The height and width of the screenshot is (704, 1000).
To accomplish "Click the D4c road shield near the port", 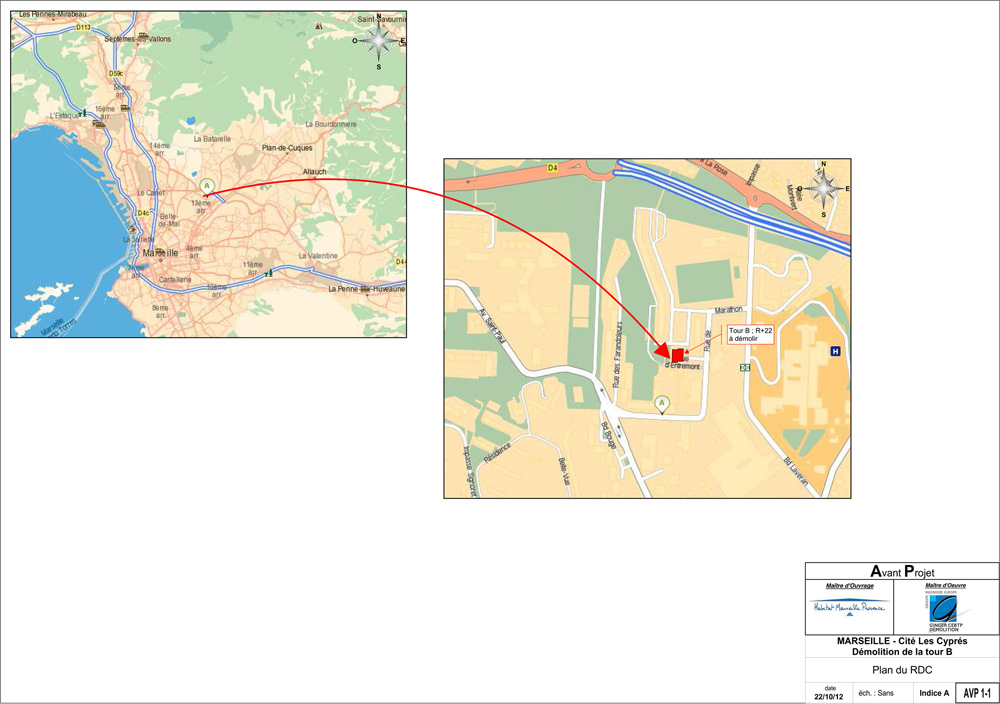I will 143,213.
